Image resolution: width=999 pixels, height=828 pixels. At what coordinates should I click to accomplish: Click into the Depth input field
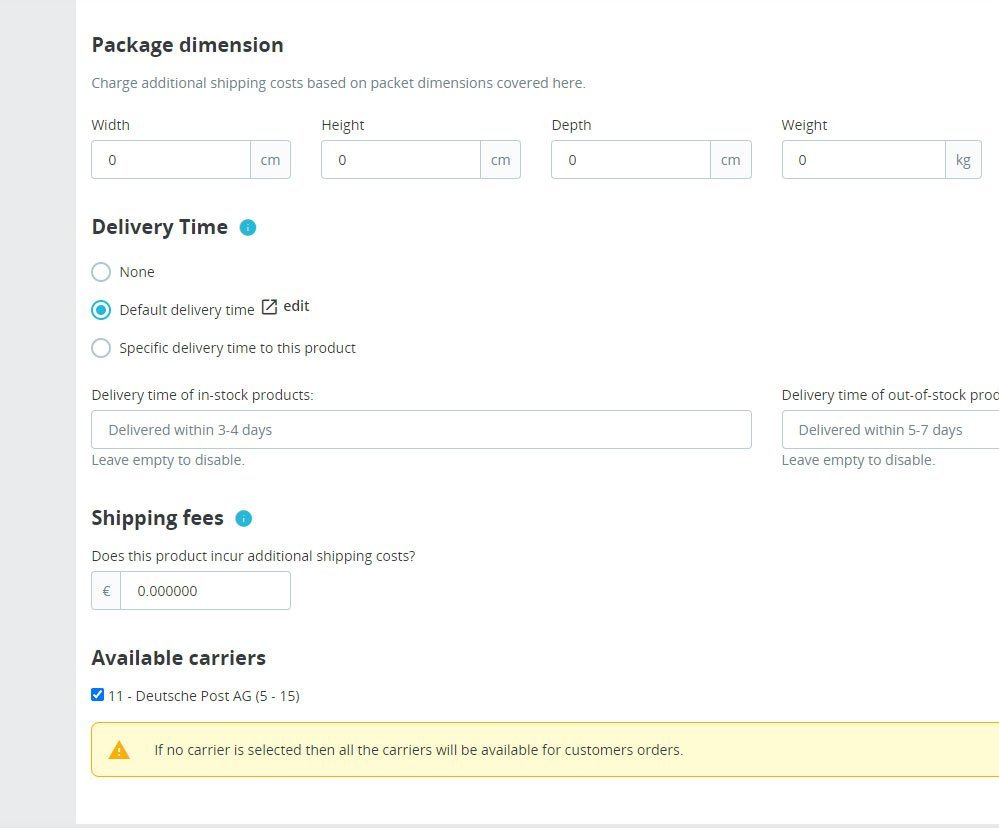[630, 160]
